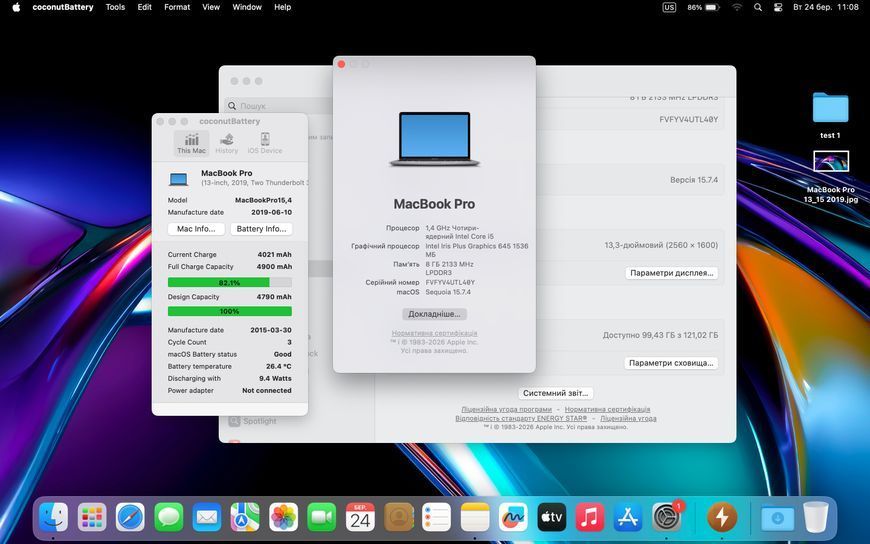Open Finder from the Dock
The width and height of the screenshot is (870, 544).
click(x=54, y=517)
